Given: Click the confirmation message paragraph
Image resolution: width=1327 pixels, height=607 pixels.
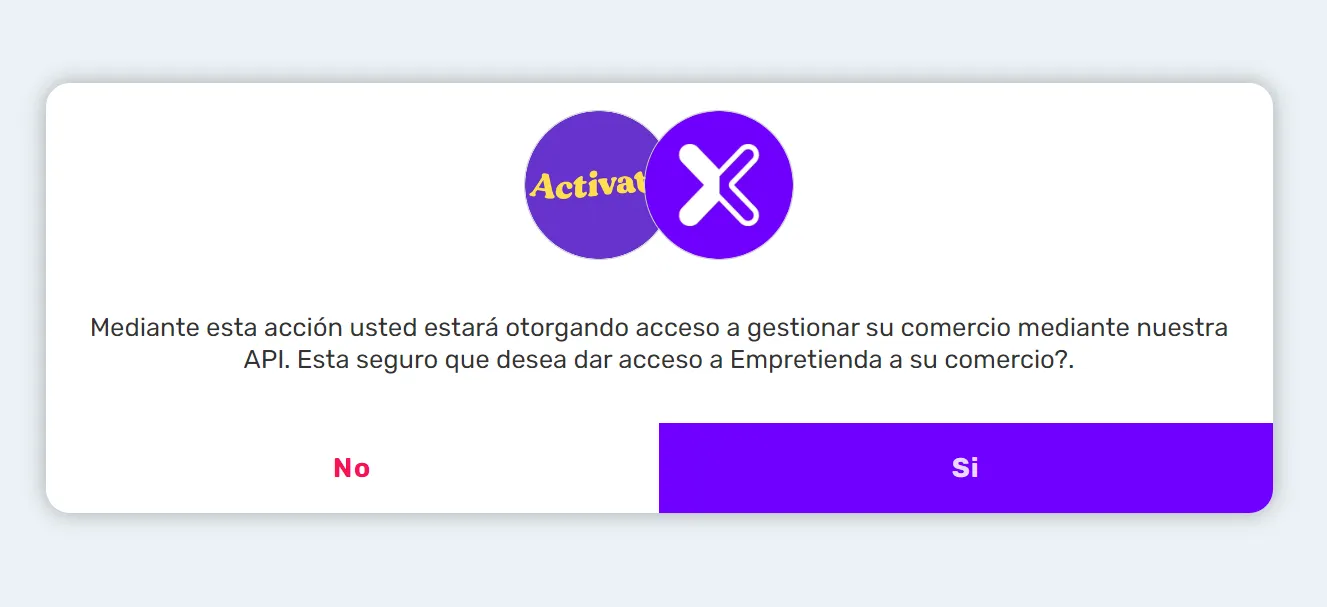Looking at the screenshot, I should tap(659, 344).
